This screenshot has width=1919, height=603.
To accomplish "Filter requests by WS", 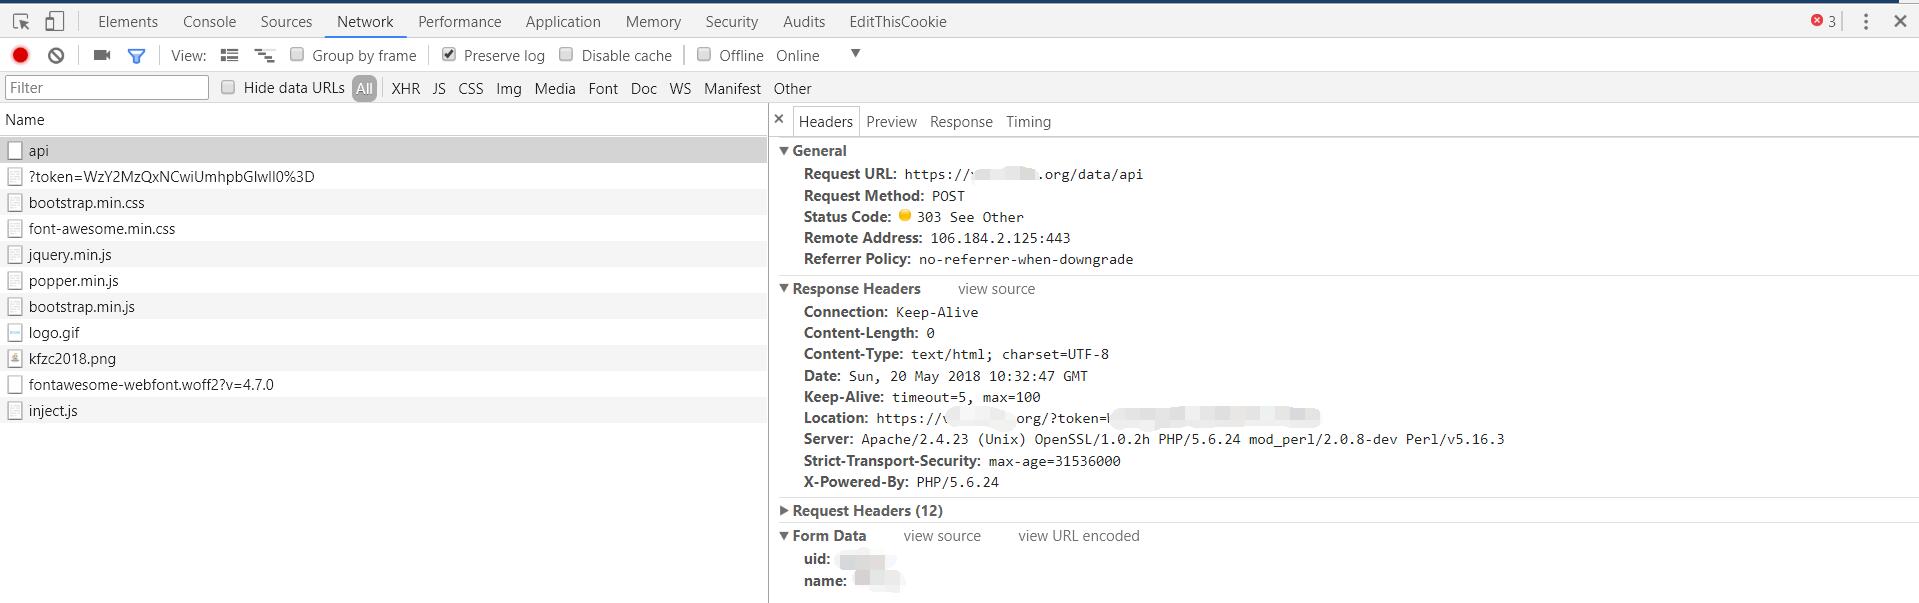I will pyautogui.click(x=680, y=88).
